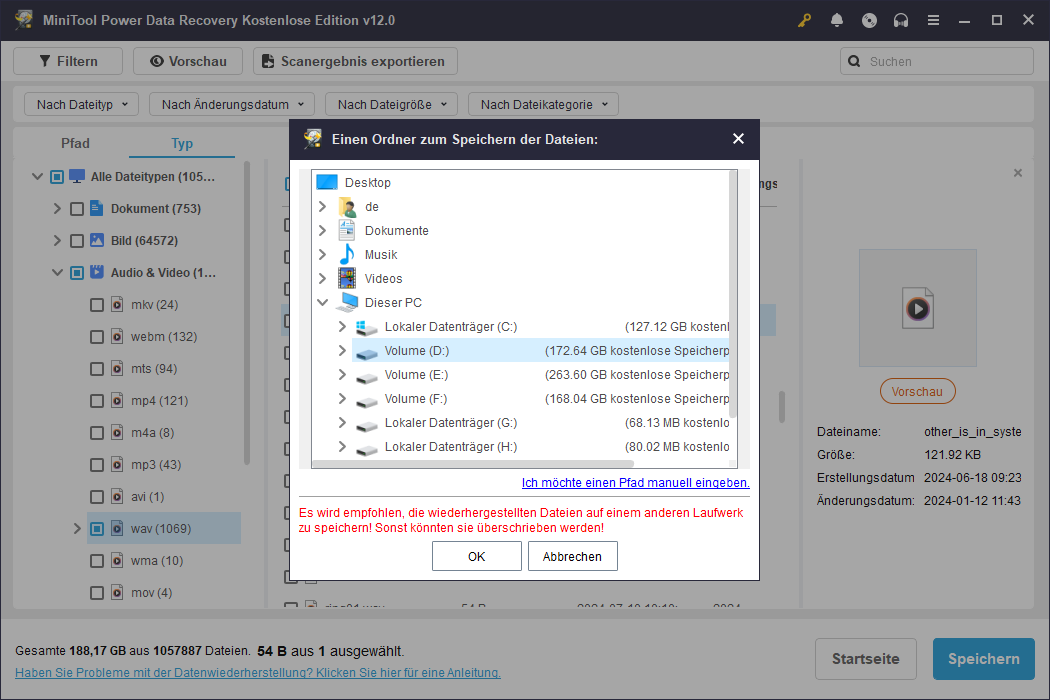
Task: Click the Lokaler Datenträger (C:) drive icon
Action: coord(366,327)
